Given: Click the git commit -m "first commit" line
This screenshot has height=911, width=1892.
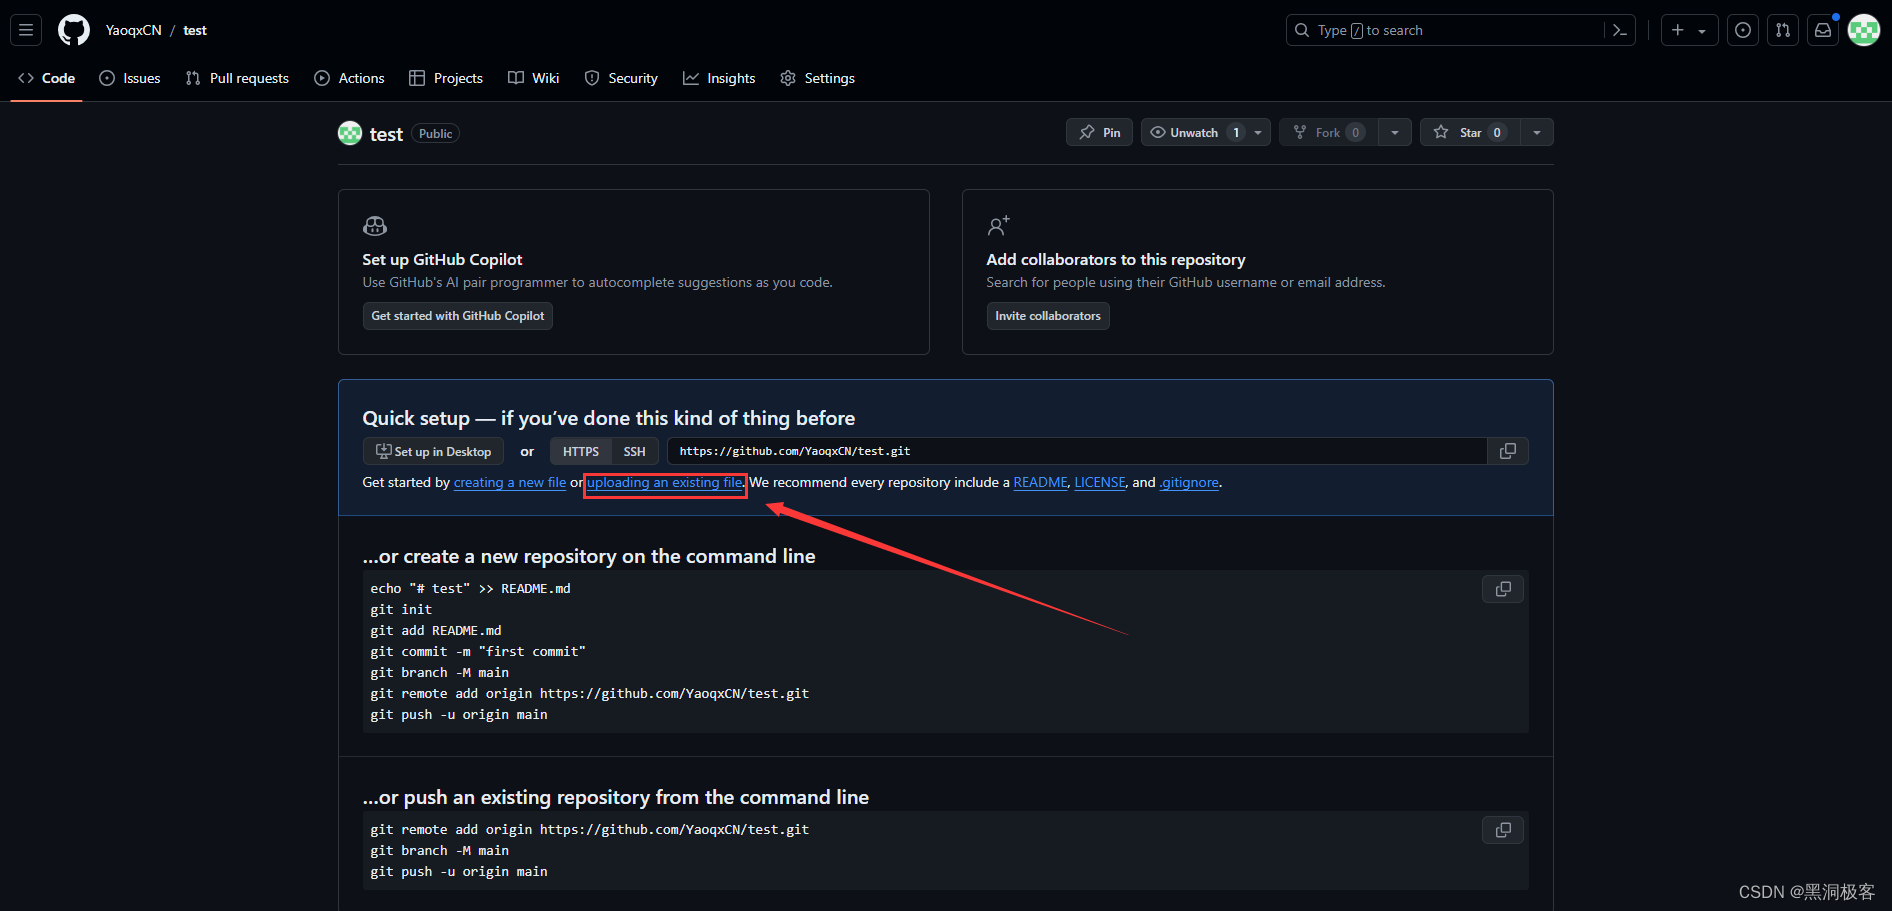Looking at the screenshot, I should click(x=478, y=651).
